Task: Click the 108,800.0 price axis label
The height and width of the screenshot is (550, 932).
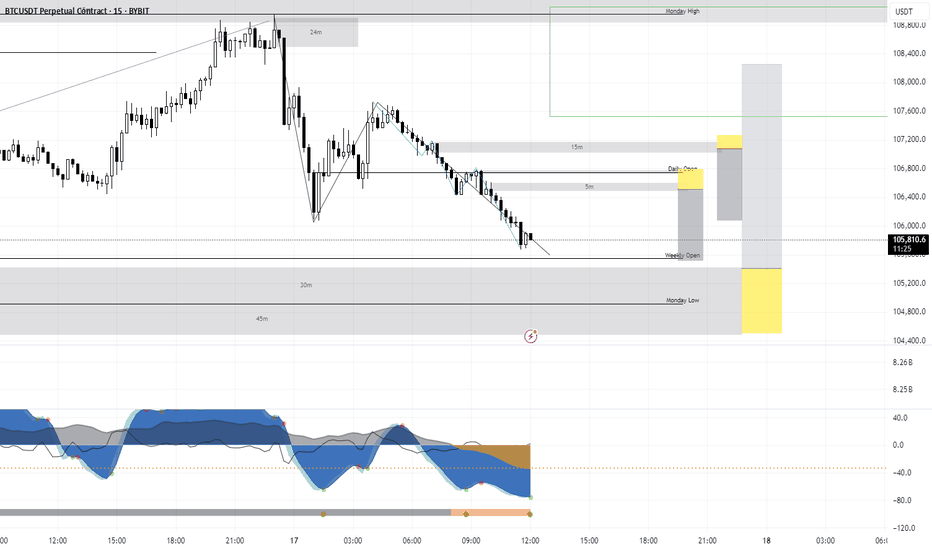Action: (x=909, y=25)
